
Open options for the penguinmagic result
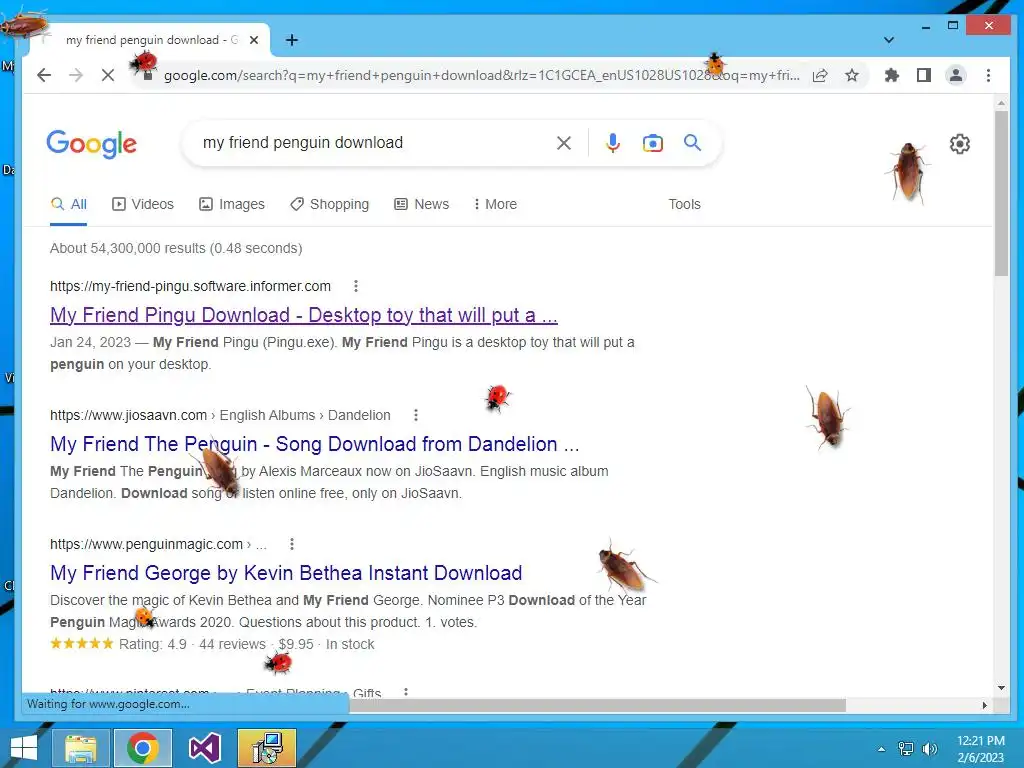pyautogui.click(x=291, y=544)
